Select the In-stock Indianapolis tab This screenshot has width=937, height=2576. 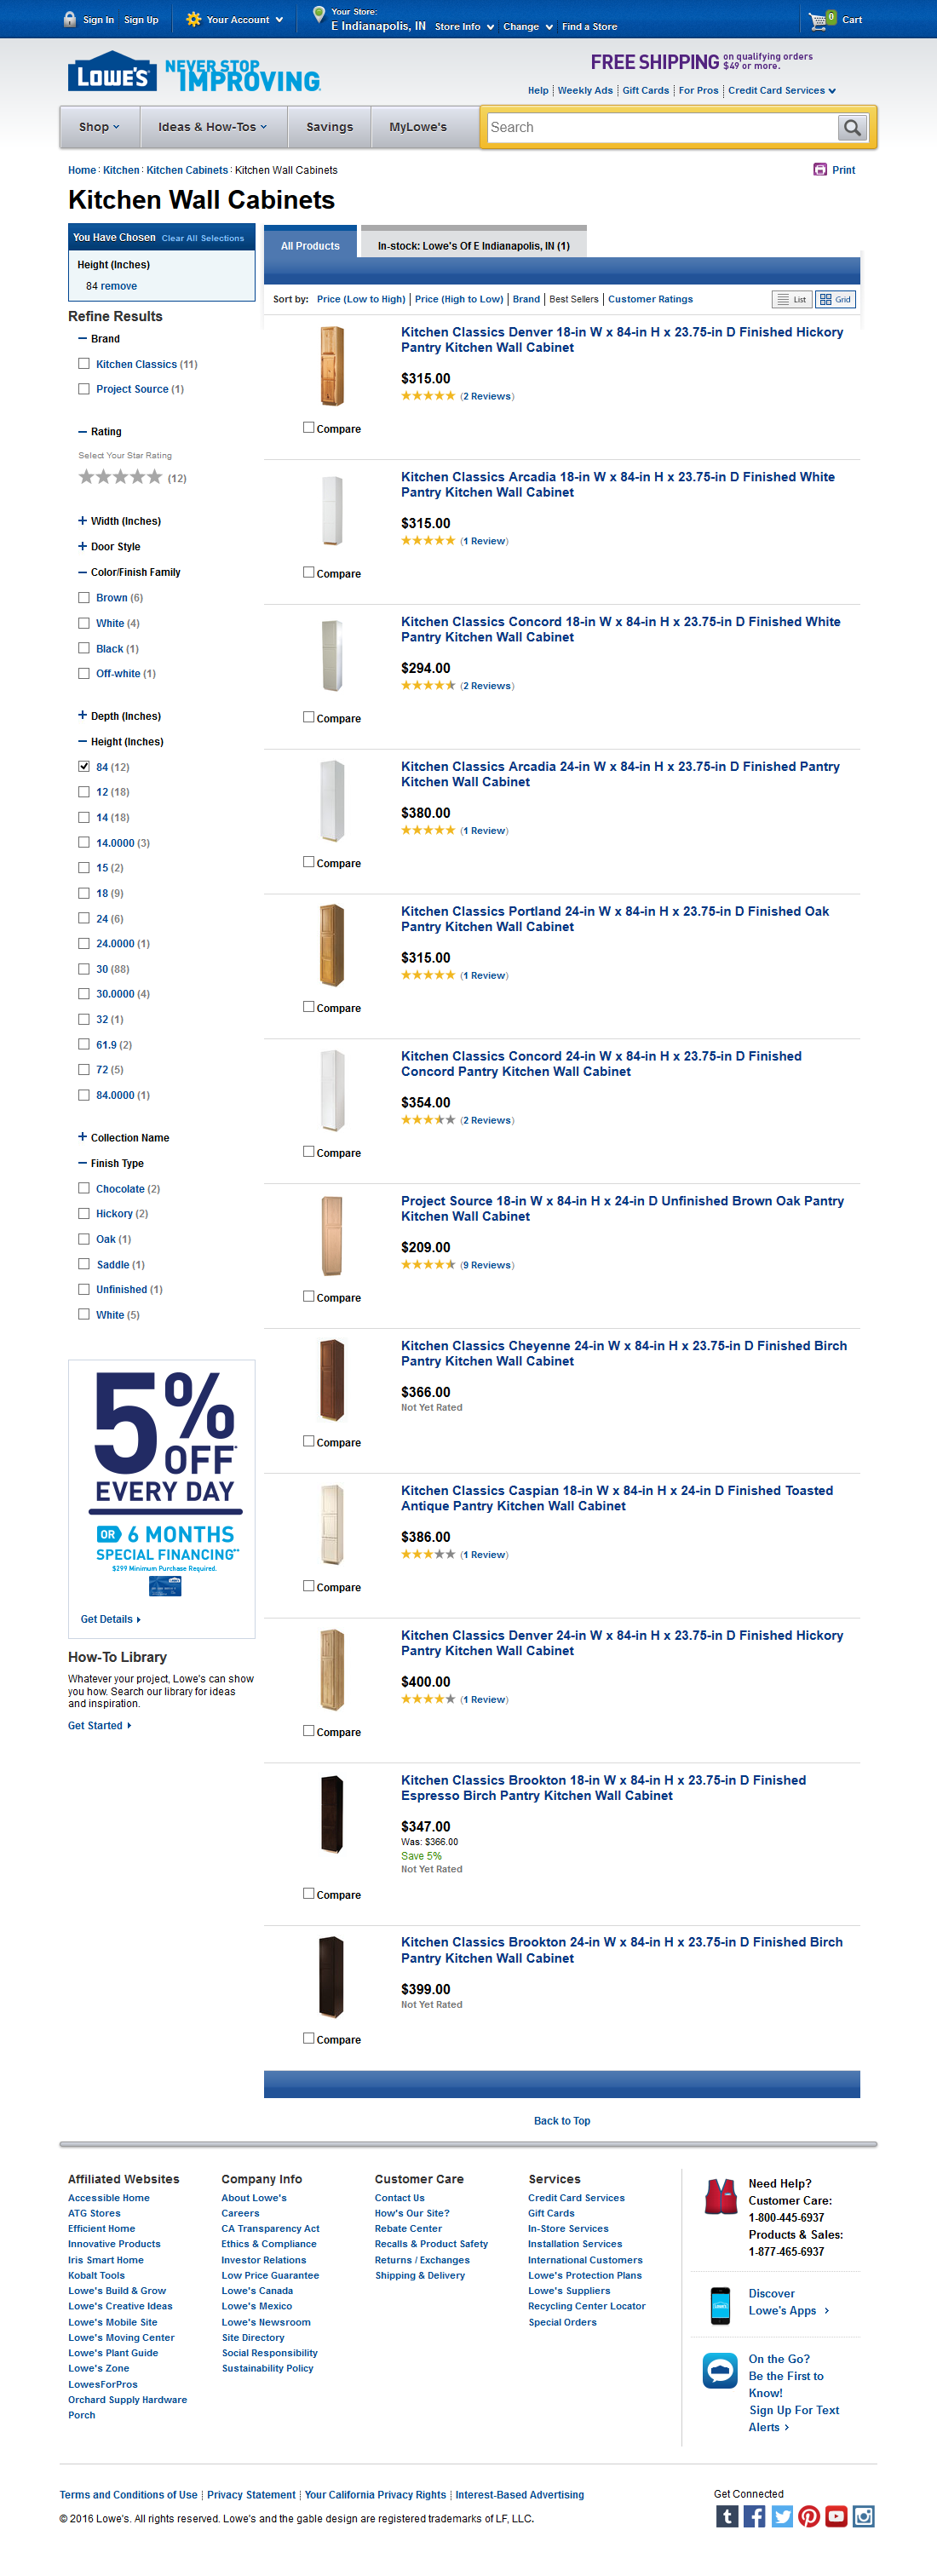coord(473,245)
